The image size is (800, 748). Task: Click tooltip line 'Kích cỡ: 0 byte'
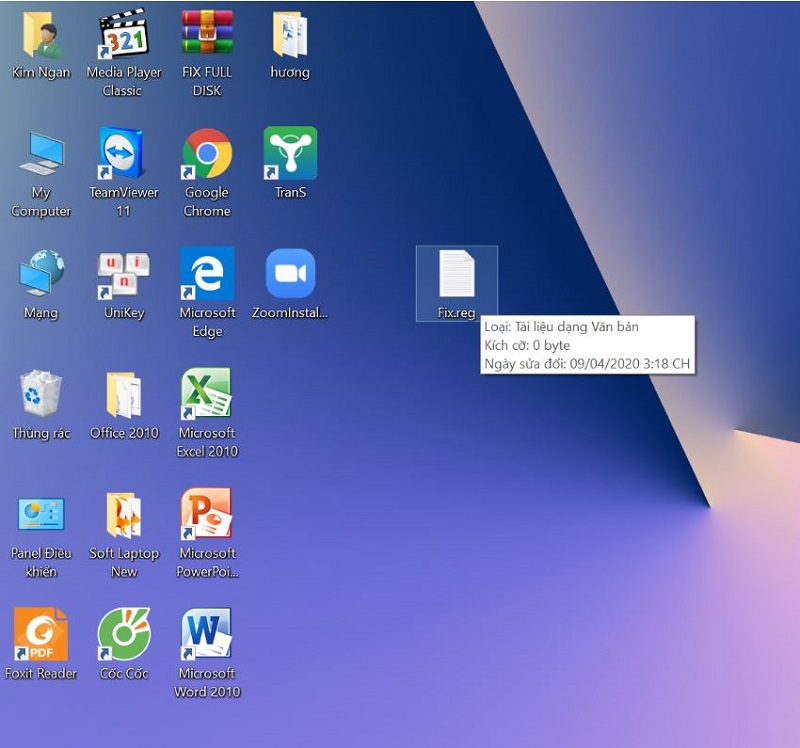pyautogui.click(x=527, y=345)
